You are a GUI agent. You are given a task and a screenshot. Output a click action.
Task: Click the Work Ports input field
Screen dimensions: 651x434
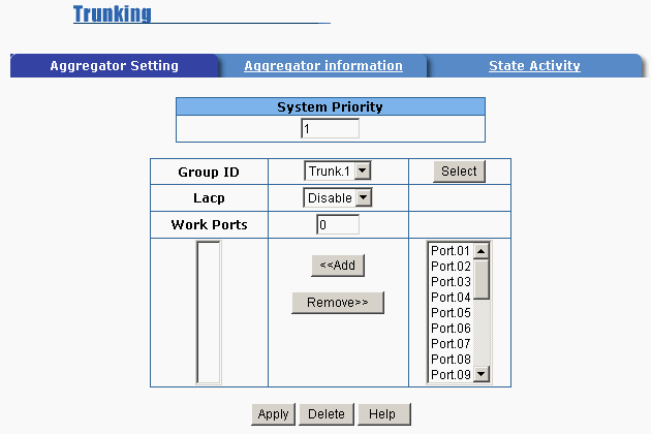[x=338, y=225]
